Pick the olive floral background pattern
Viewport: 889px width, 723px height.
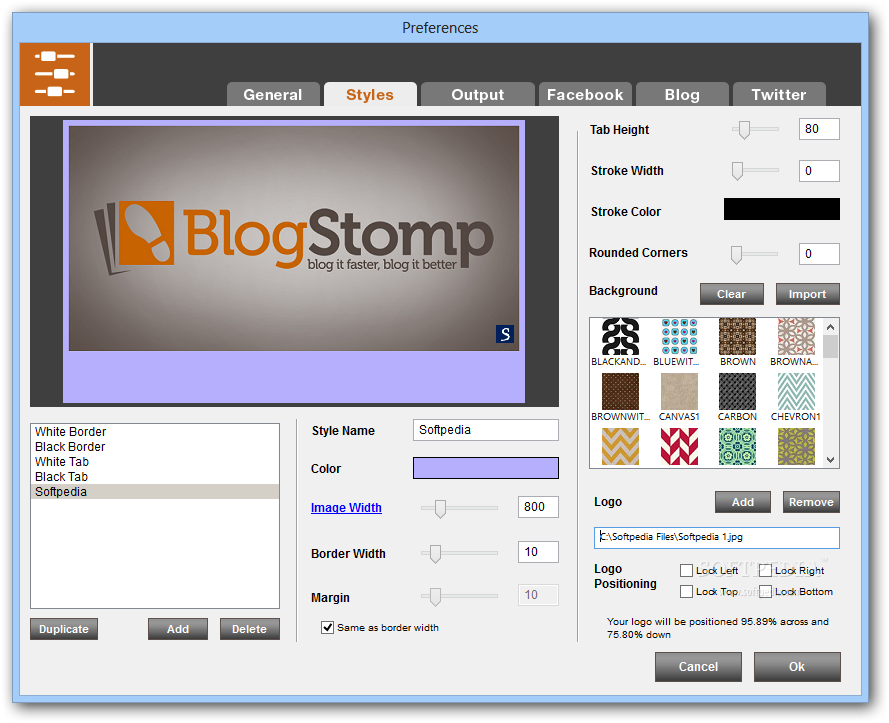[x=796, y=447]
